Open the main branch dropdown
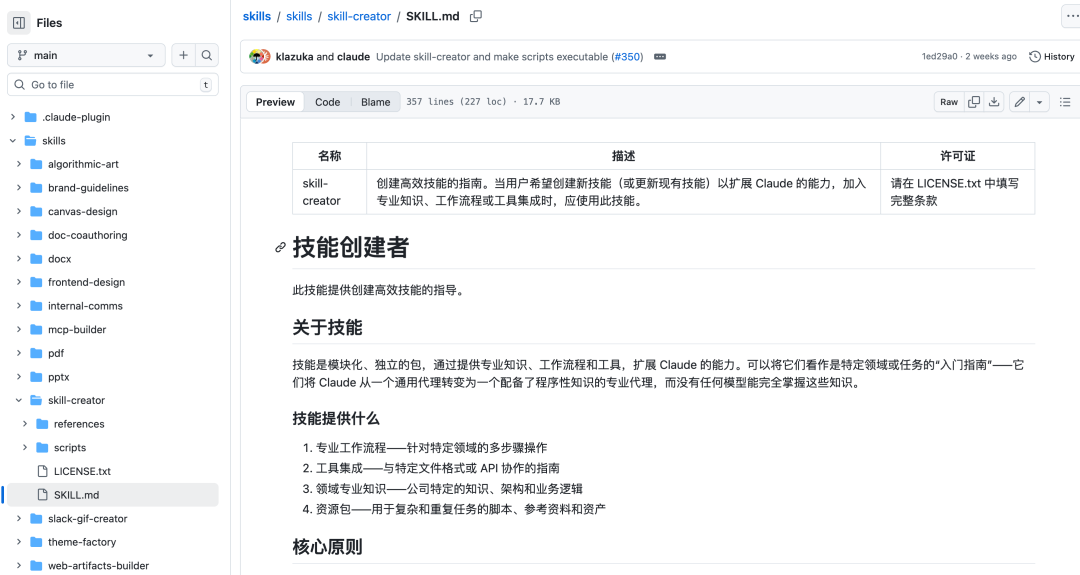The width and height of the screenshot is (1080, 575). pos(86,56)
